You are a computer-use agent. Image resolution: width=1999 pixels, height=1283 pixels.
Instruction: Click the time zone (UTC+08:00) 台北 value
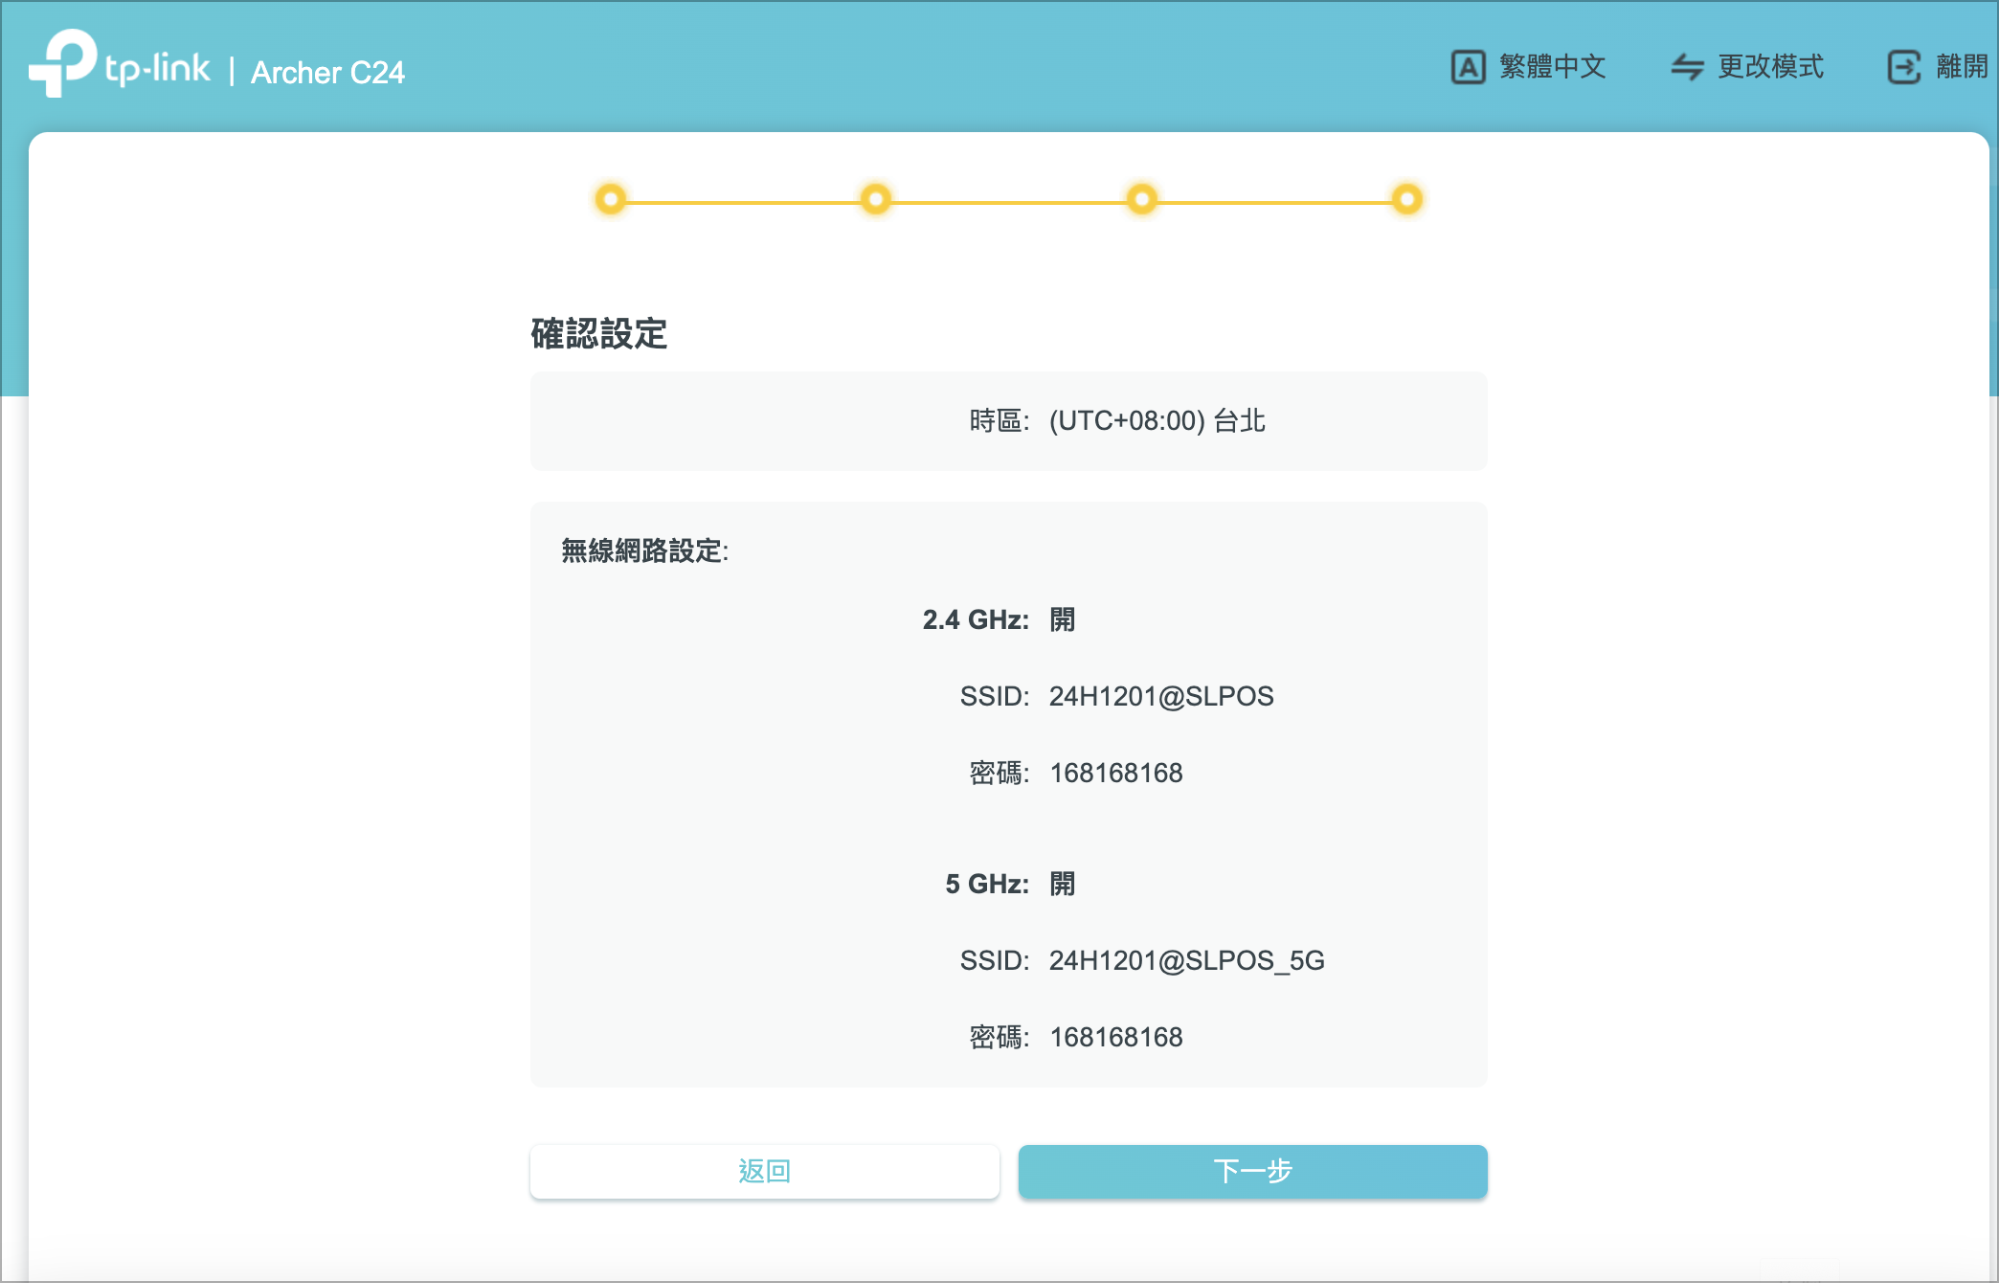click(1157, 421)
